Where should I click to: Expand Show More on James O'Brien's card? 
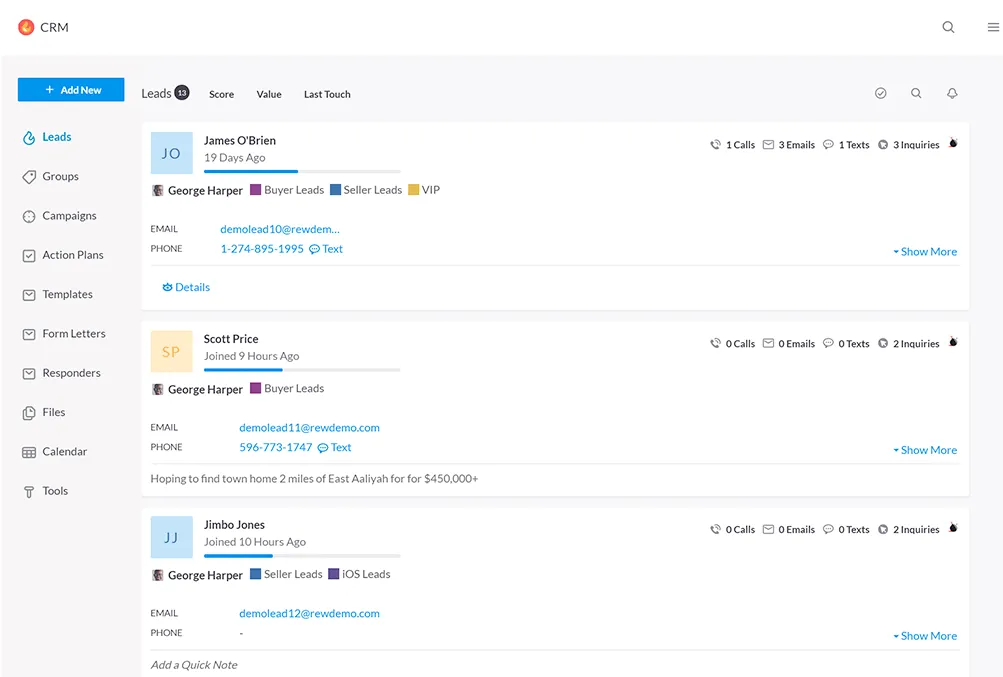coord(925,252)
